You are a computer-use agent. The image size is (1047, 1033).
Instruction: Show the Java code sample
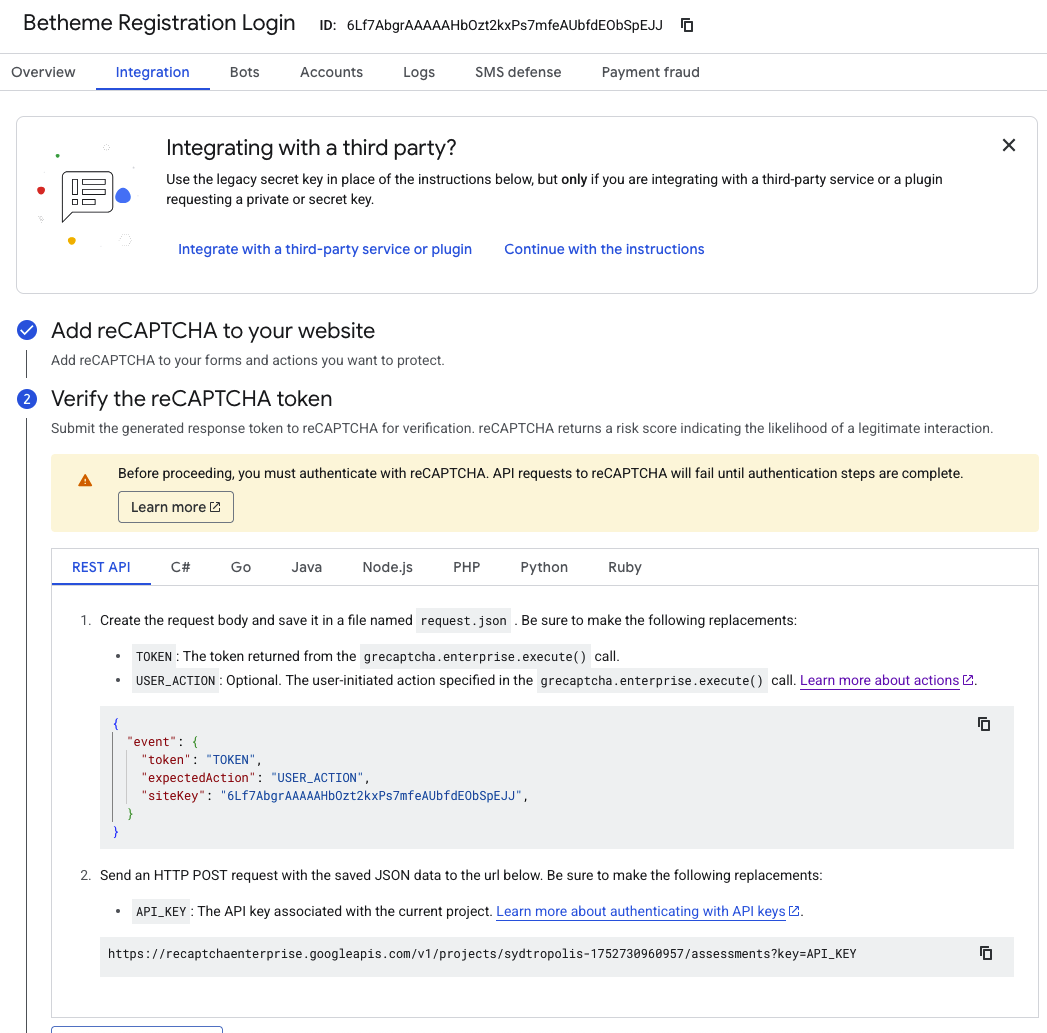pyautogui.click(x=306, y=567)
